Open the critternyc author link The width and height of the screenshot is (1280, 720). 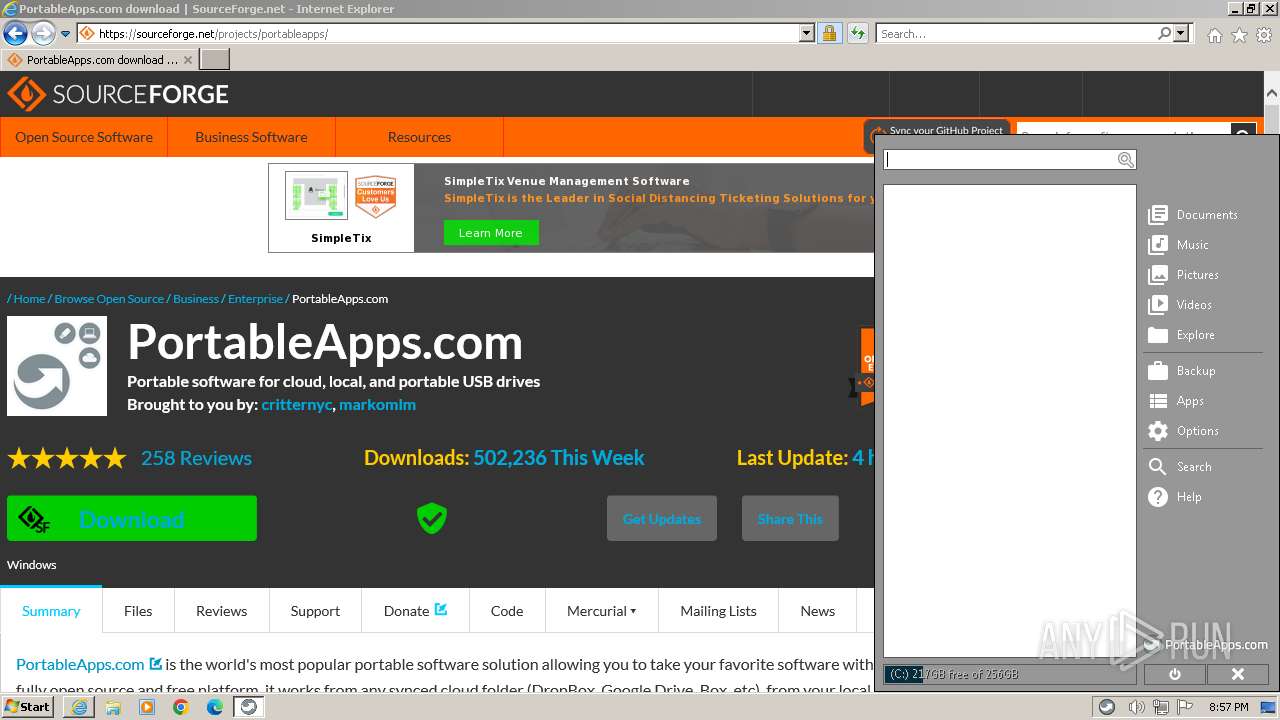(x=297, y=405)
